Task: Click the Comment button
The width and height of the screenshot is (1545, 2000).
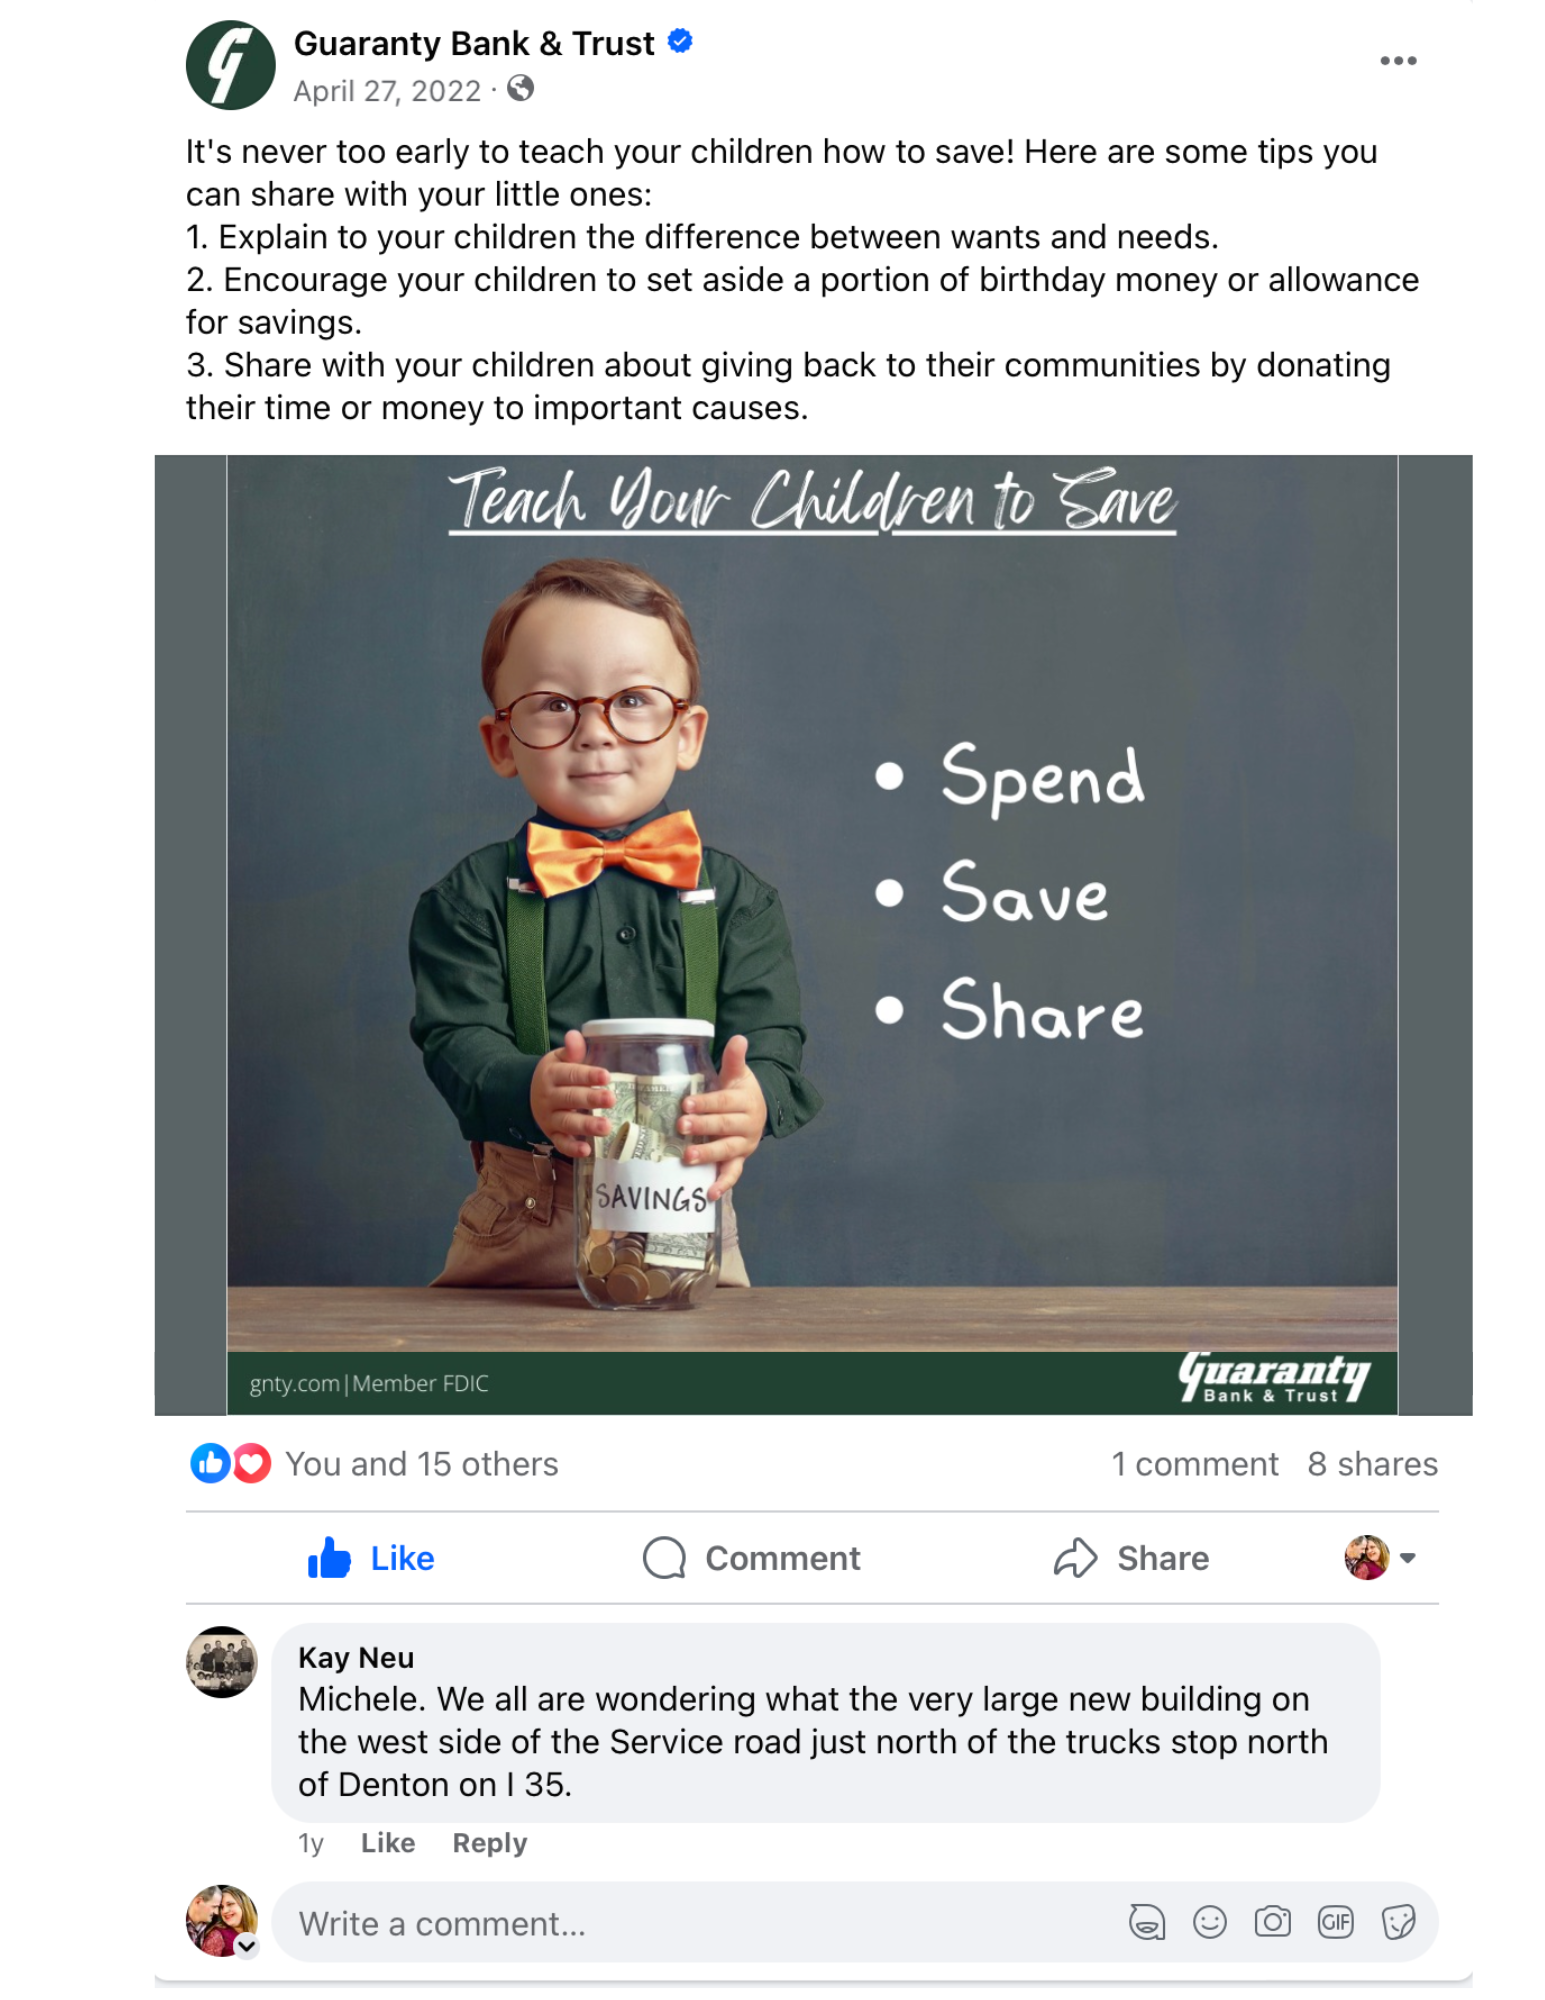Action: 751,1558
